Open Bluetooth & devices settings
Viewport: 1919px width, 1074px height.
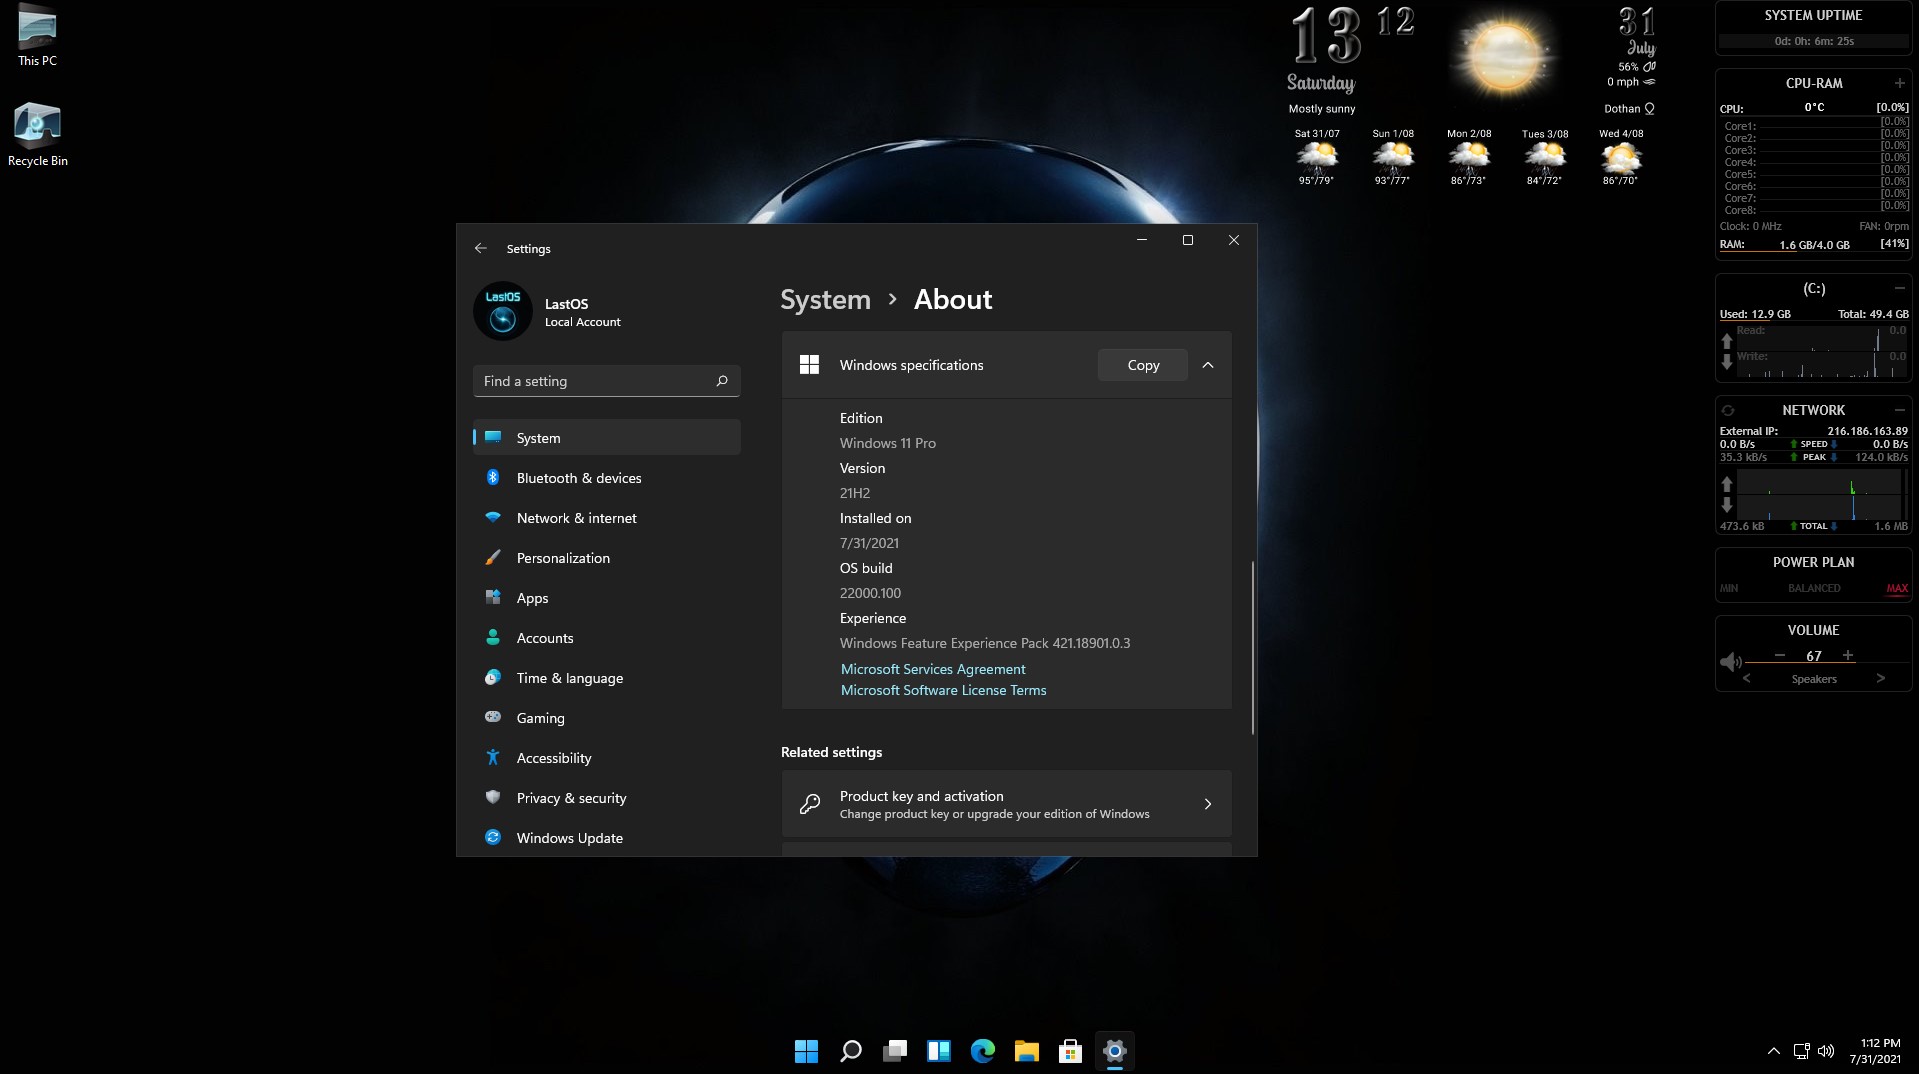coord(606,478)
